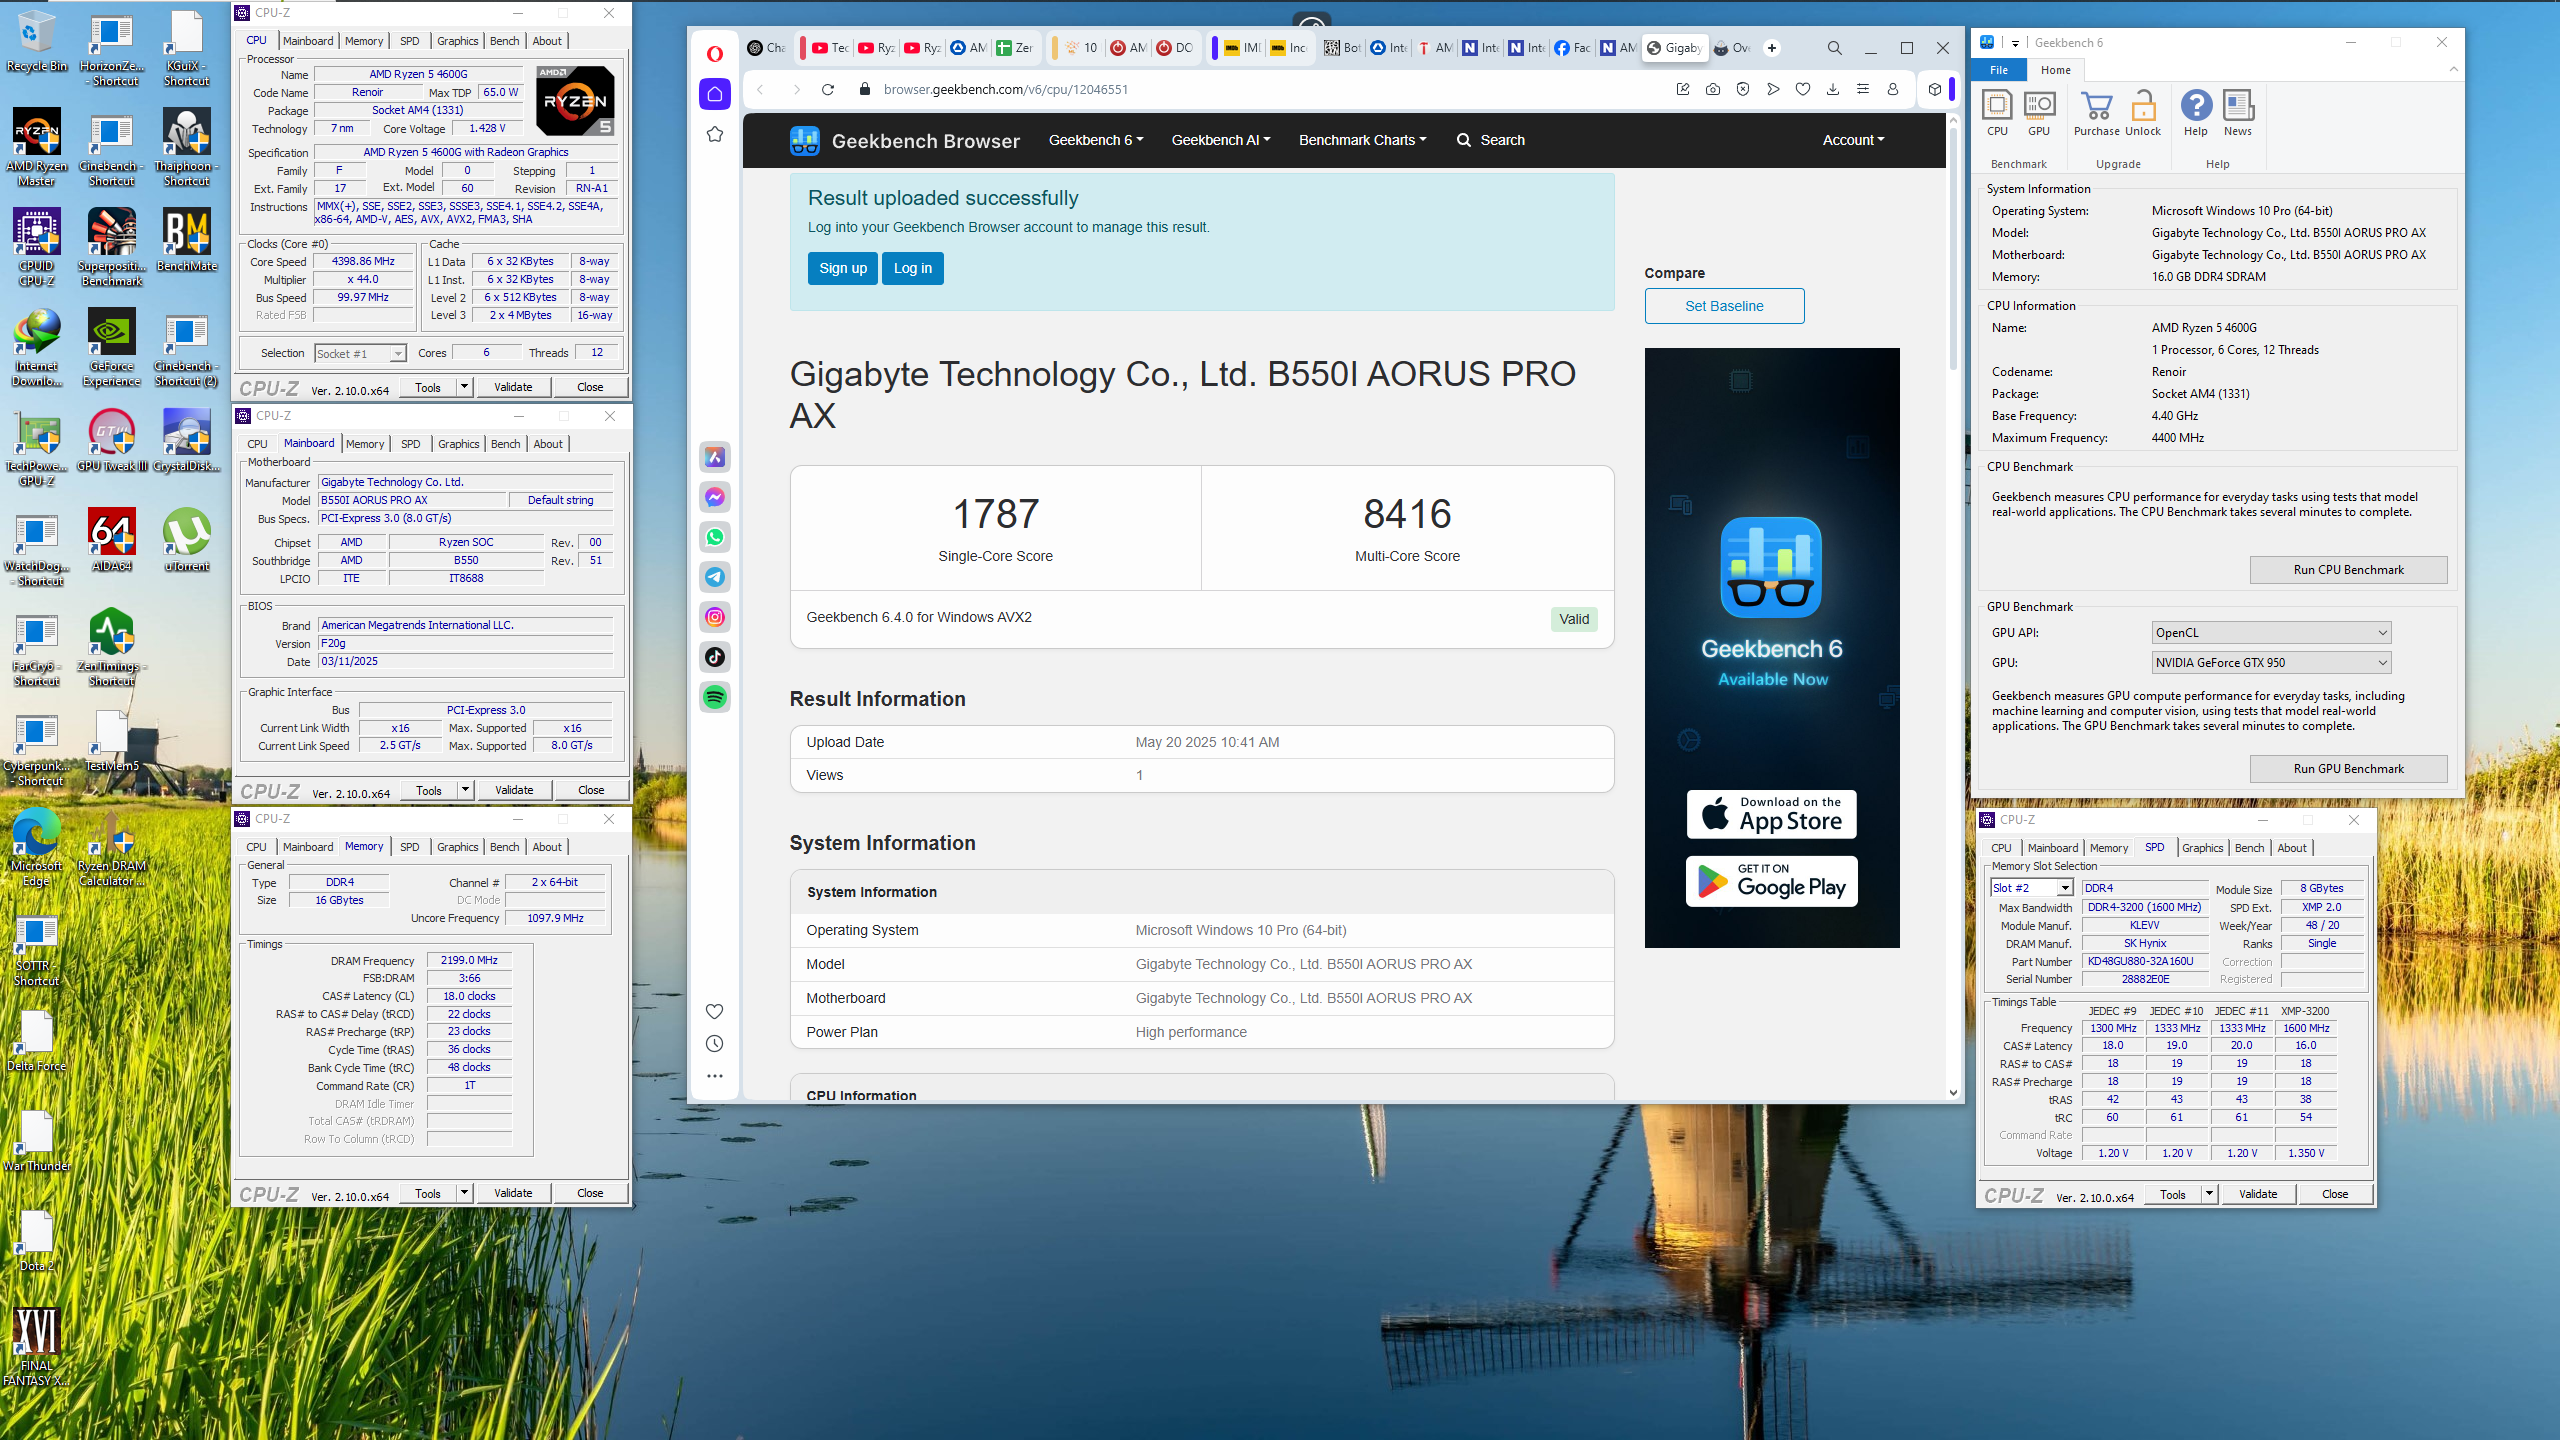Click Download on the App Store badge
The height and width of the screenshot is (1440, 2560).
(x=1771, y=814)
